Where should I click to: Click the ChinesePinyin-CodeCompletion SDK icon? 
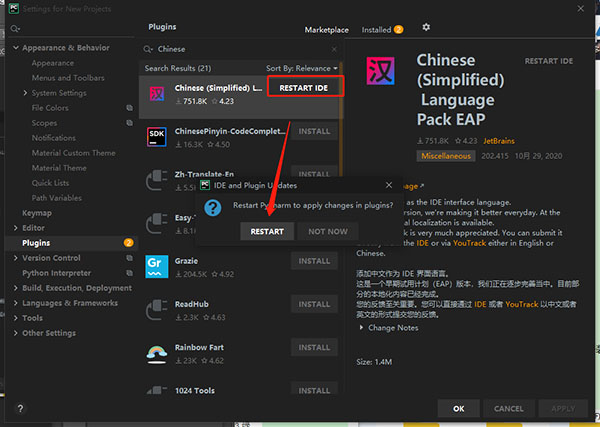click(157, 137)
